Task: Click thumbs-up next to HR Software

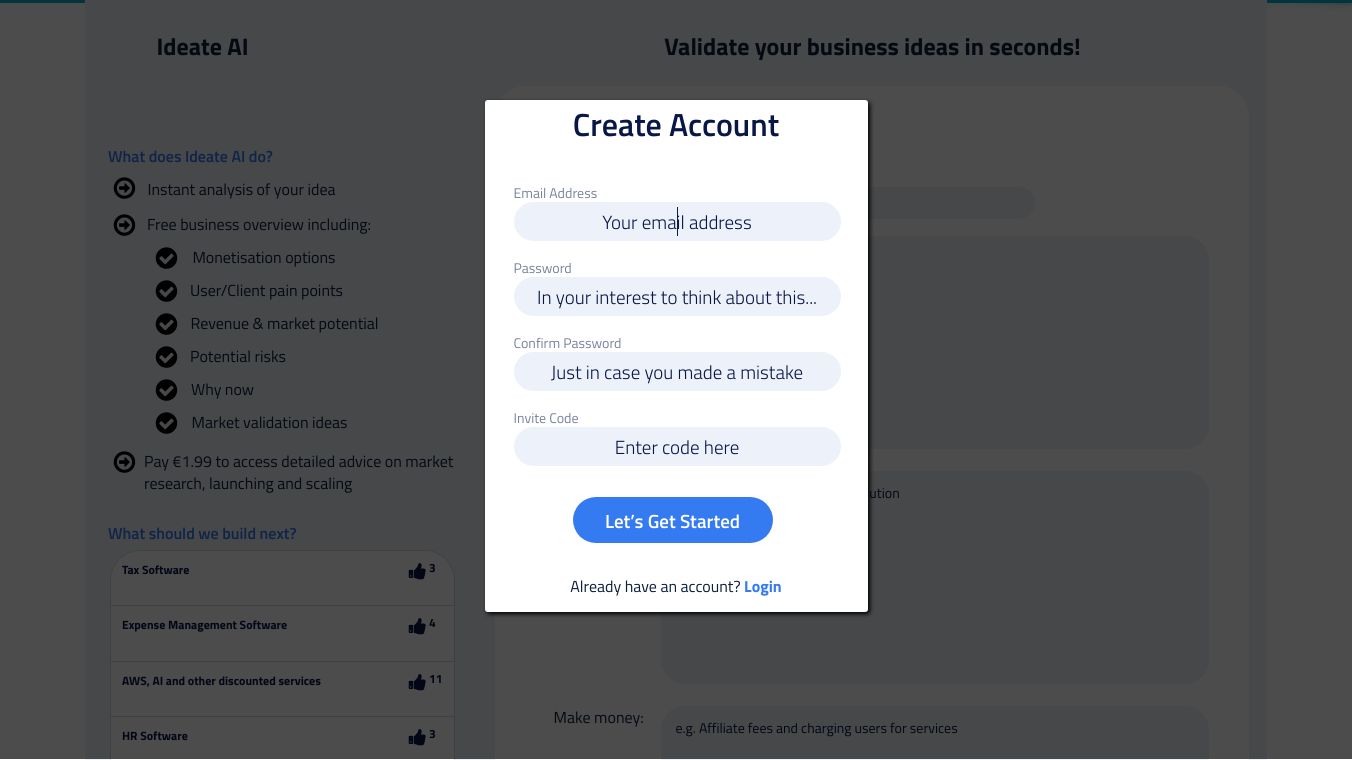Action: click(x=417, y=737)
